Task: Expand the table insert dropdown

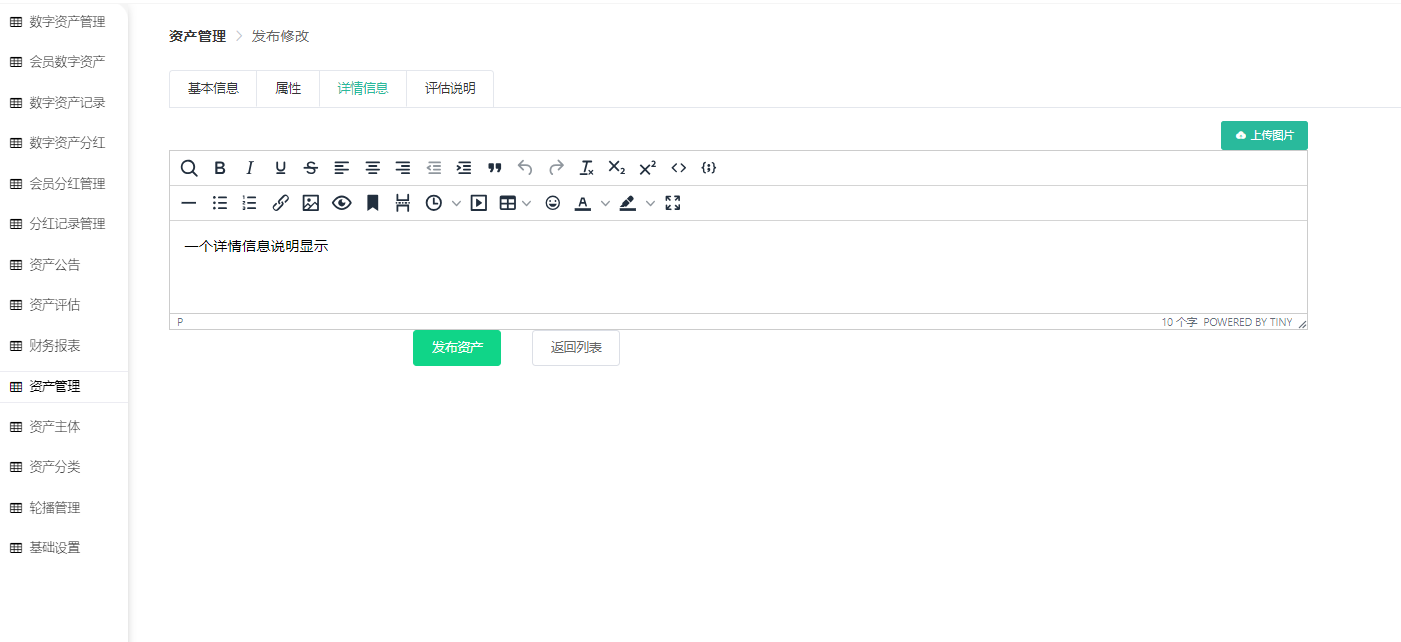Action: (527, 203)
